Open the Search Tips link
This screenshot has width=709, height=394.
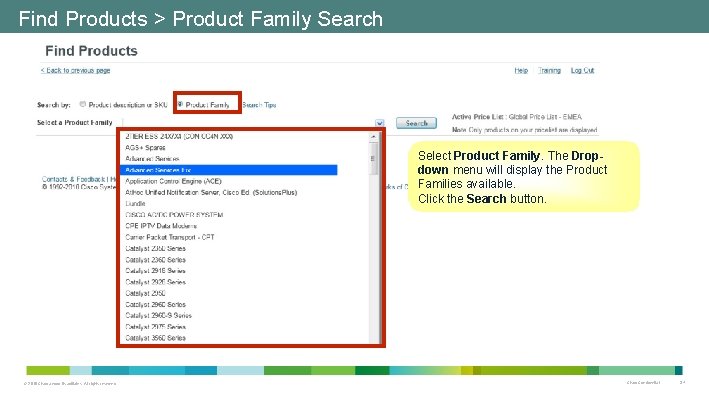[259, 105]
